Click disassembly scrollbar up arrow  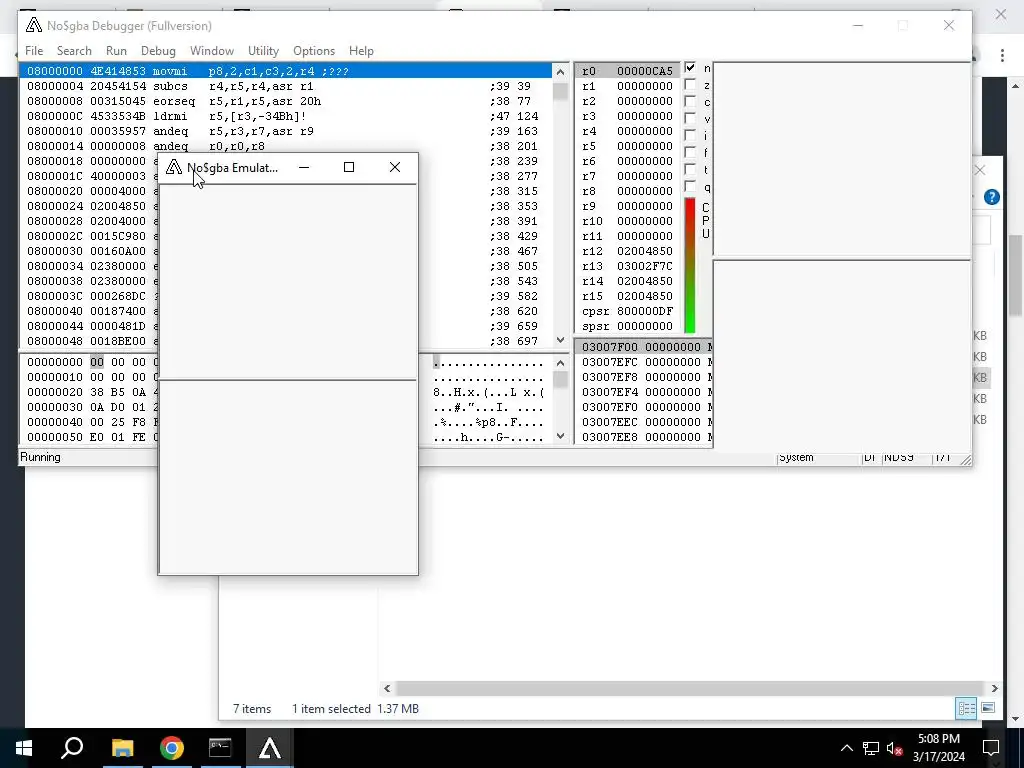[560, 71]
